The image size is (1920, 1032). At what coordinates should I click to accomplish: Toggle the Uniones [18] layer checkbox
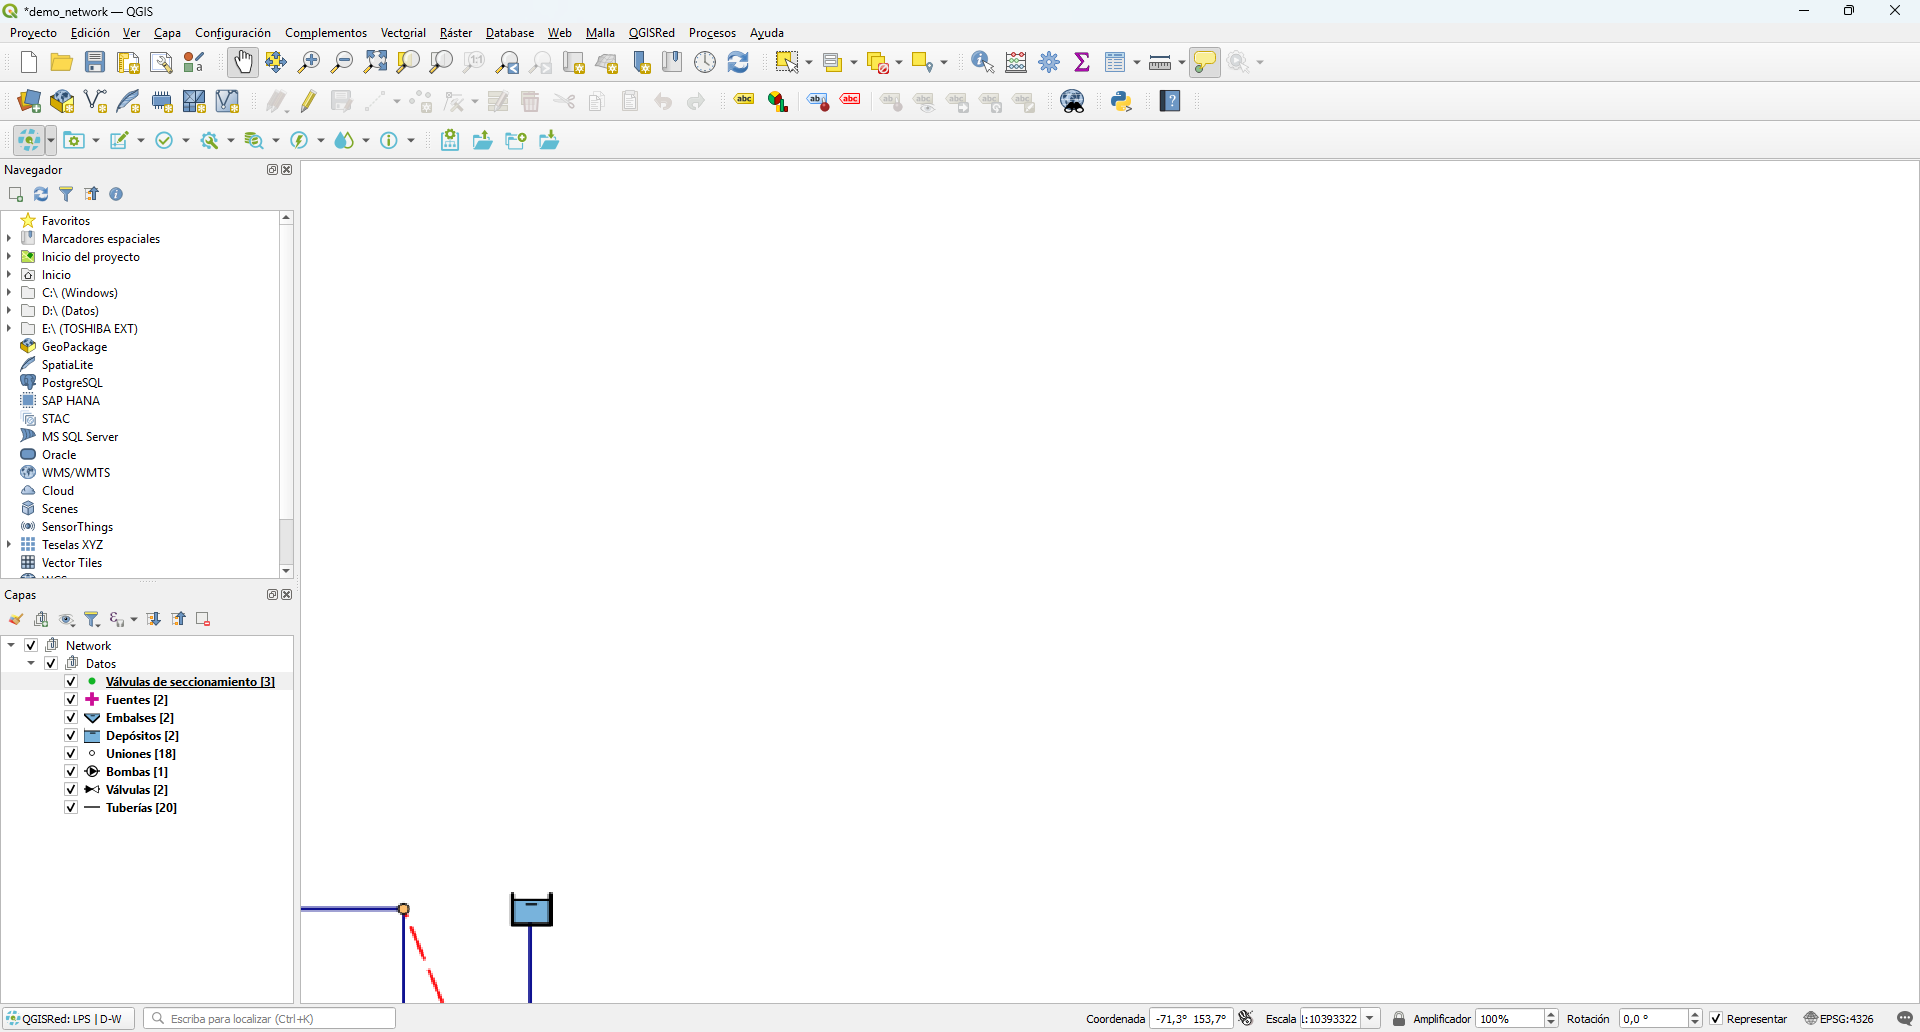pos(71,754)
